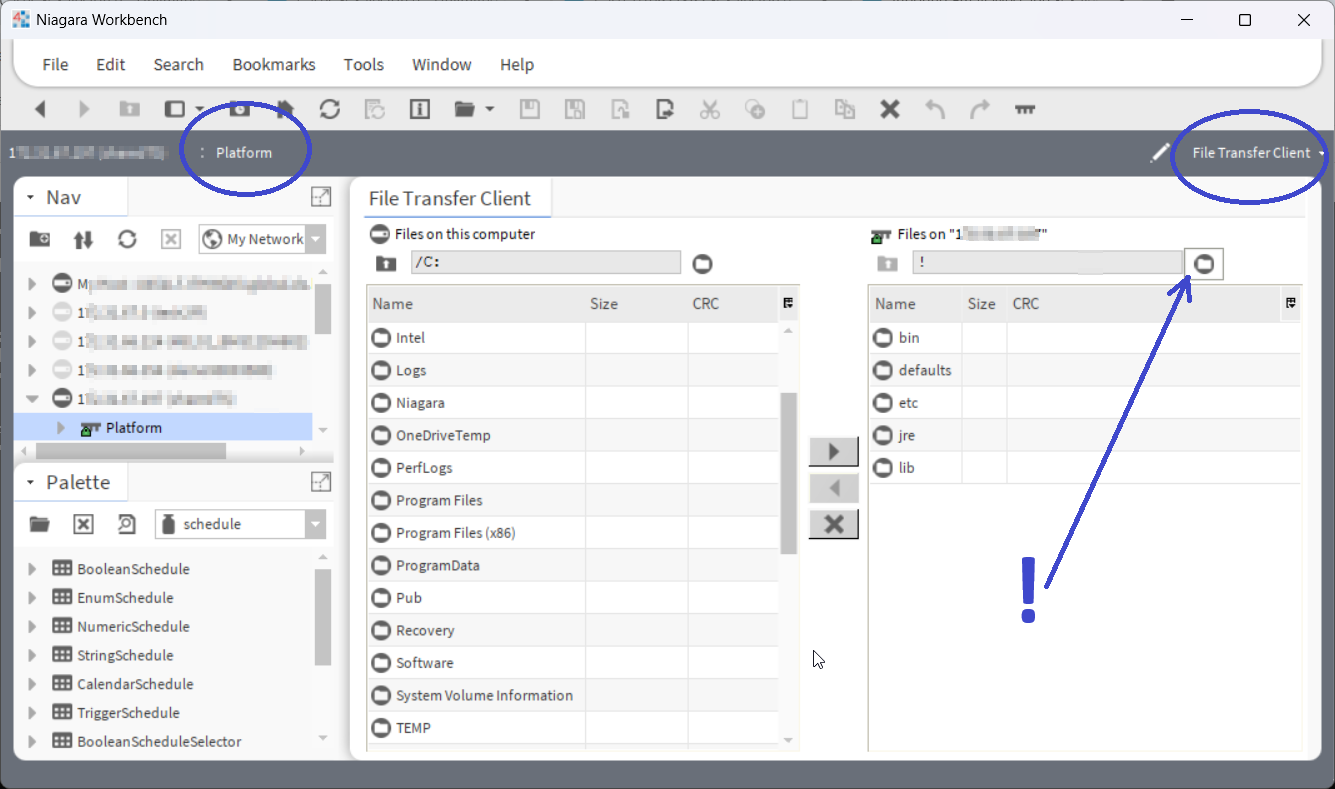Open the Help menu
Screen dimensions: 1335x789
tap(517, 64)
